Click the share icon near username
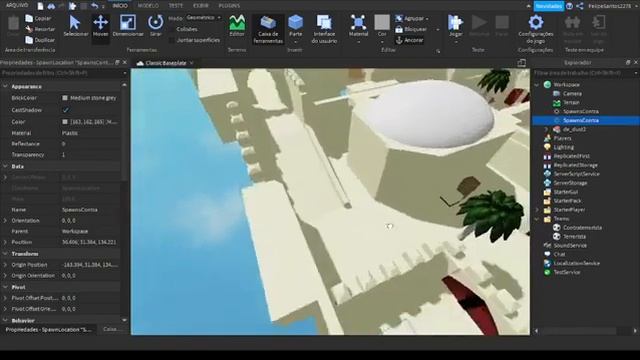The image size is (640, 360). pos(580,6)
